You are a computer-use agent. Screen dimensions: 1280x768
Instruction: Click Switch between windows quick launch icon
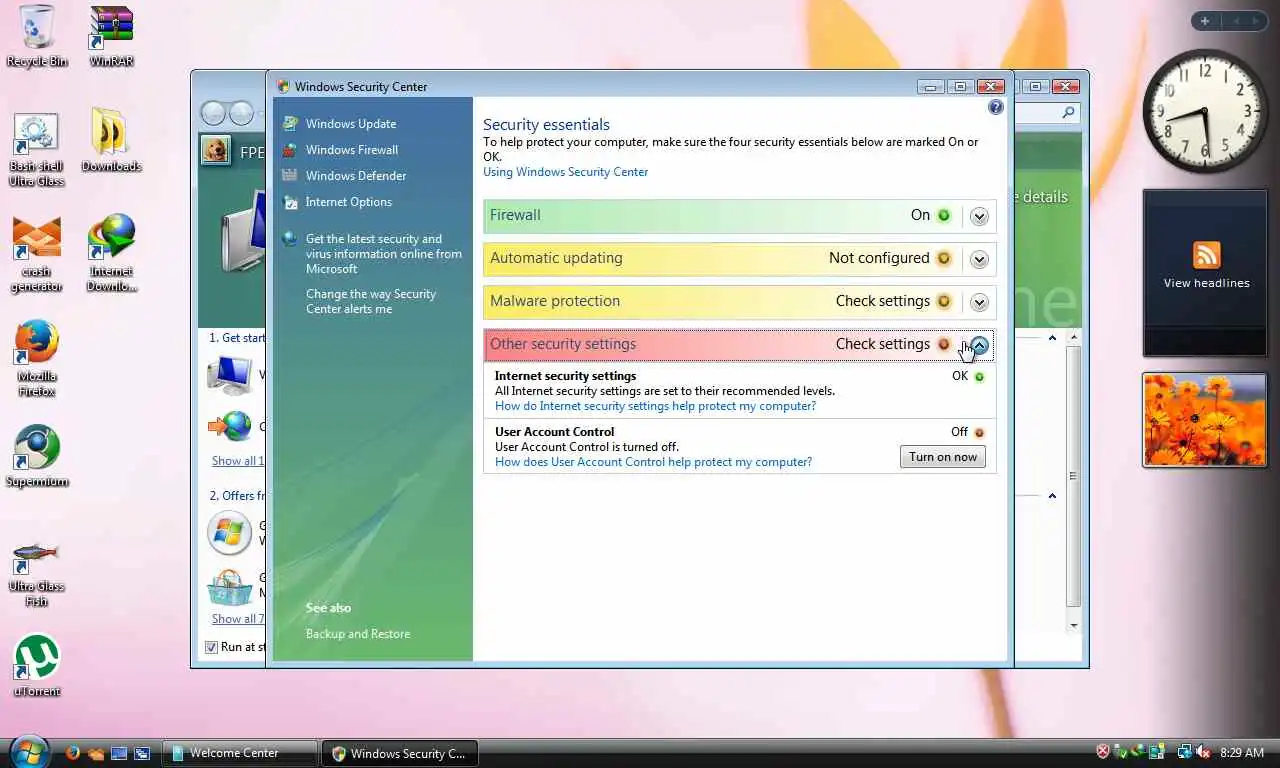[x=142, y=753]
